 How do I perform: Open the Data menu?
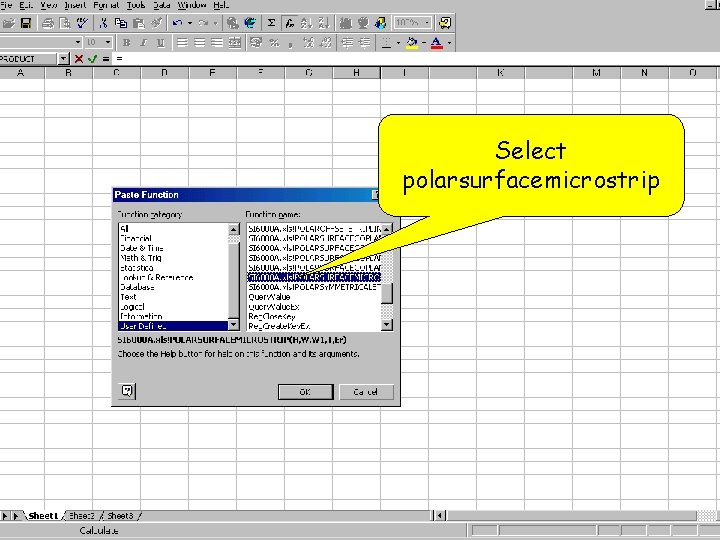point(162,6)
